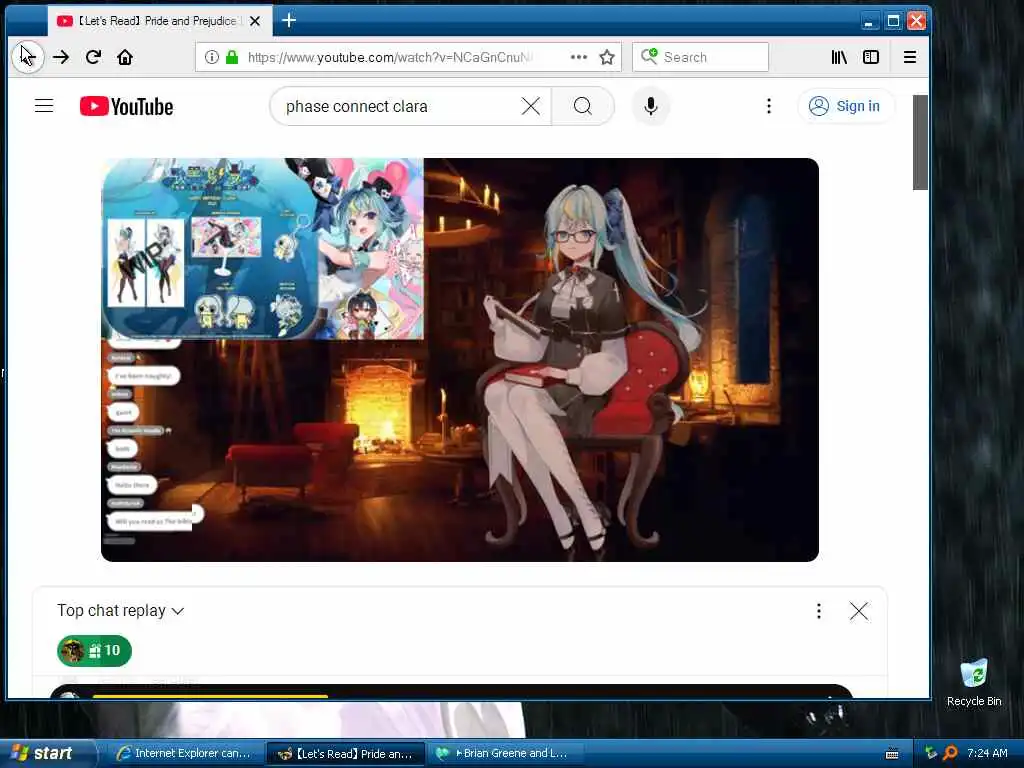Click the browser forward arrow

click(x=61, y=57)
